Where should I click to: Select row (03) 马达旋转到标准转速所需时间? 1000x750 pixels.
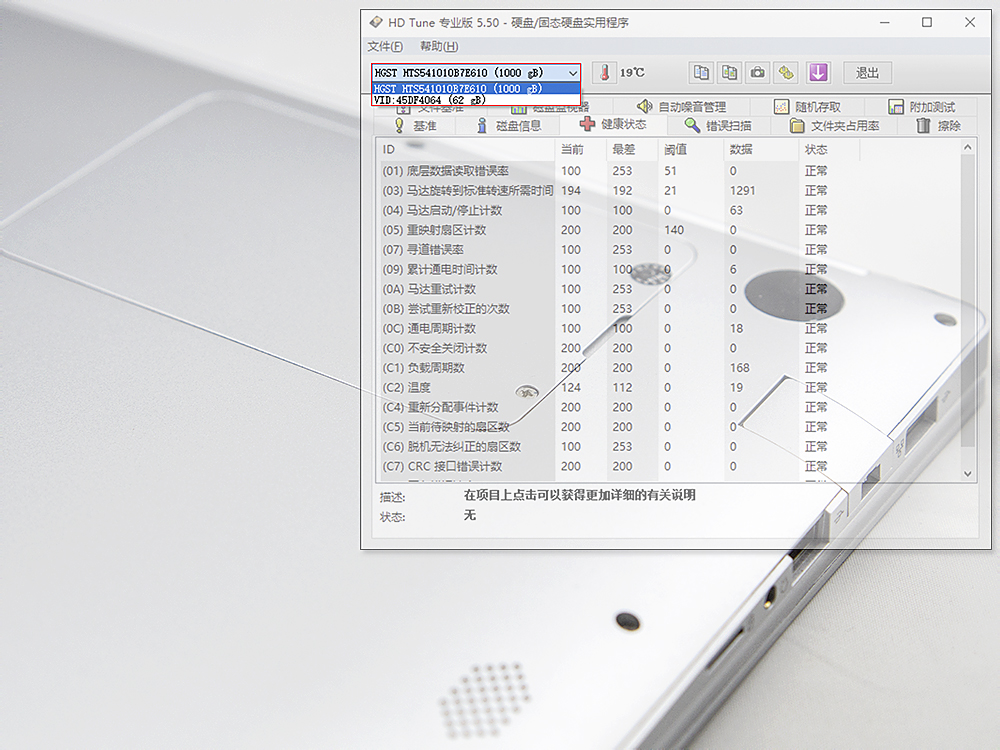pyautogui.click(x=668, y=191)
